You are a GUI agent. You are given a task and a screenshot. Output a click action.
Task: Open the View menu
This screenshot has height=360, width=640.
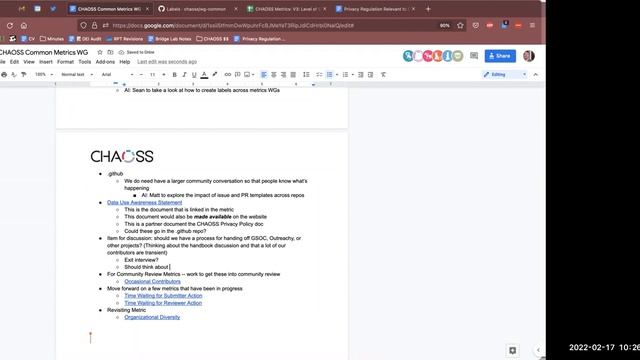[x=29, y=62]
